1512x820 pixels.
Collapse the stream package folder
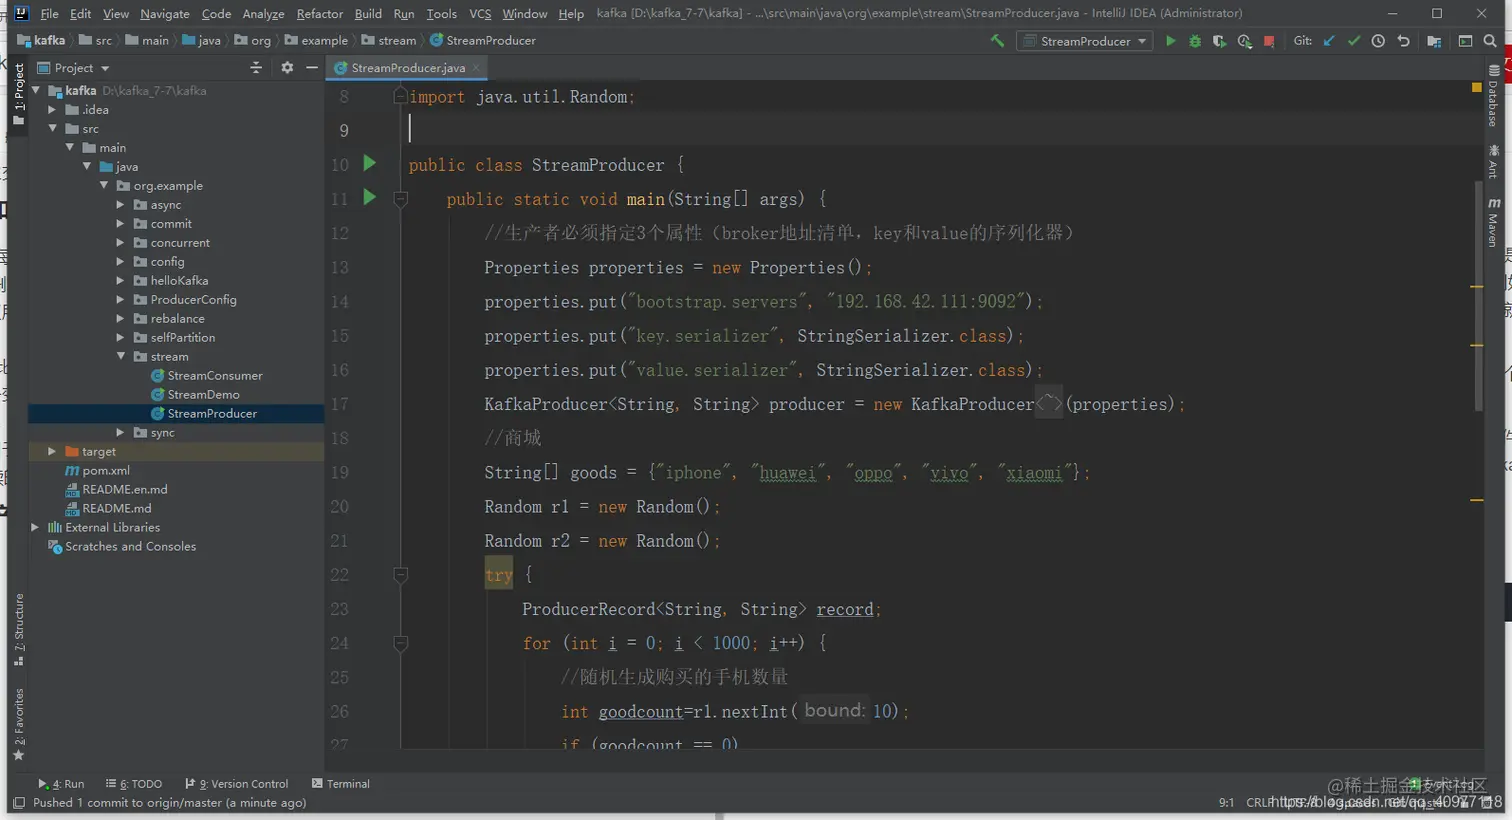(x=120, y=356)
